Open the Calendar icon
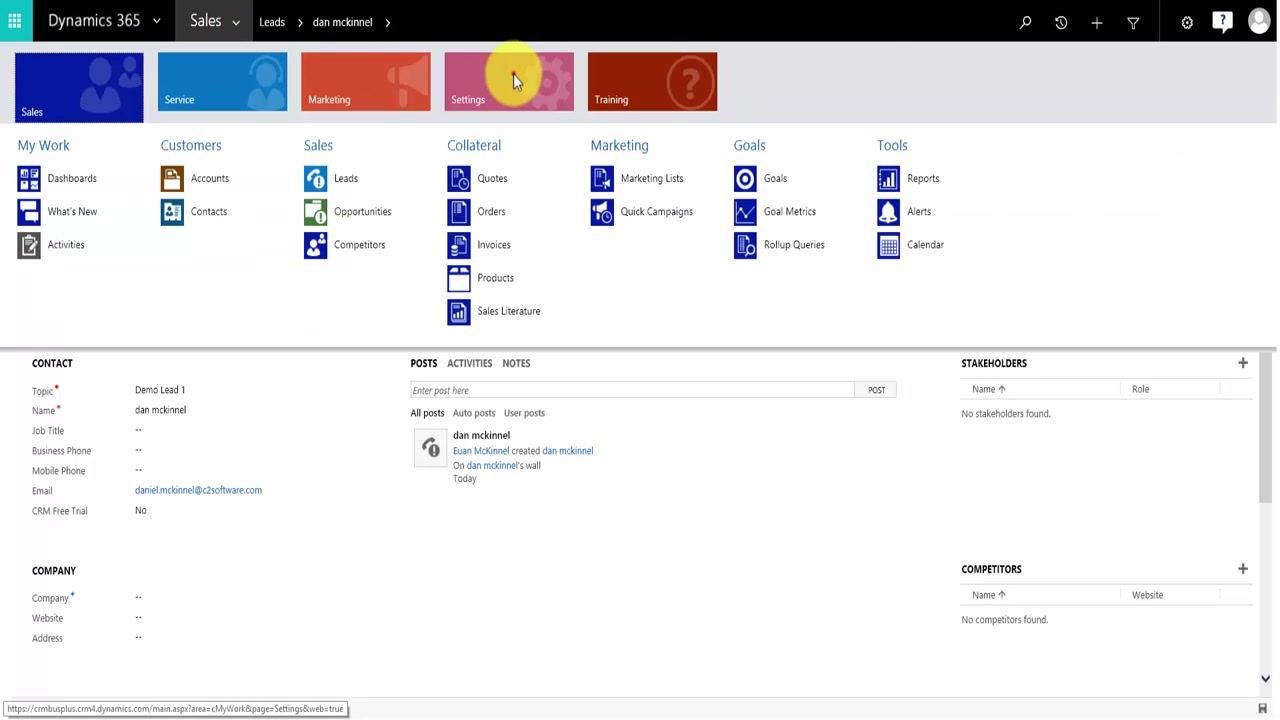1280x720 pixels. coord(888,244)
